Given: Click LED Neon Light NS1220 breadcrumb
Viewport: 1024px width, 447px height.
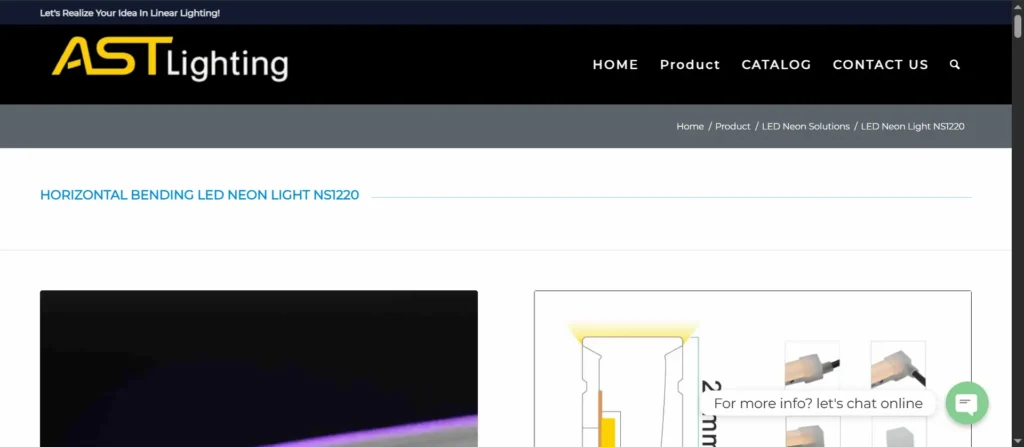Looking at the screenshot, I should [912, 126].
